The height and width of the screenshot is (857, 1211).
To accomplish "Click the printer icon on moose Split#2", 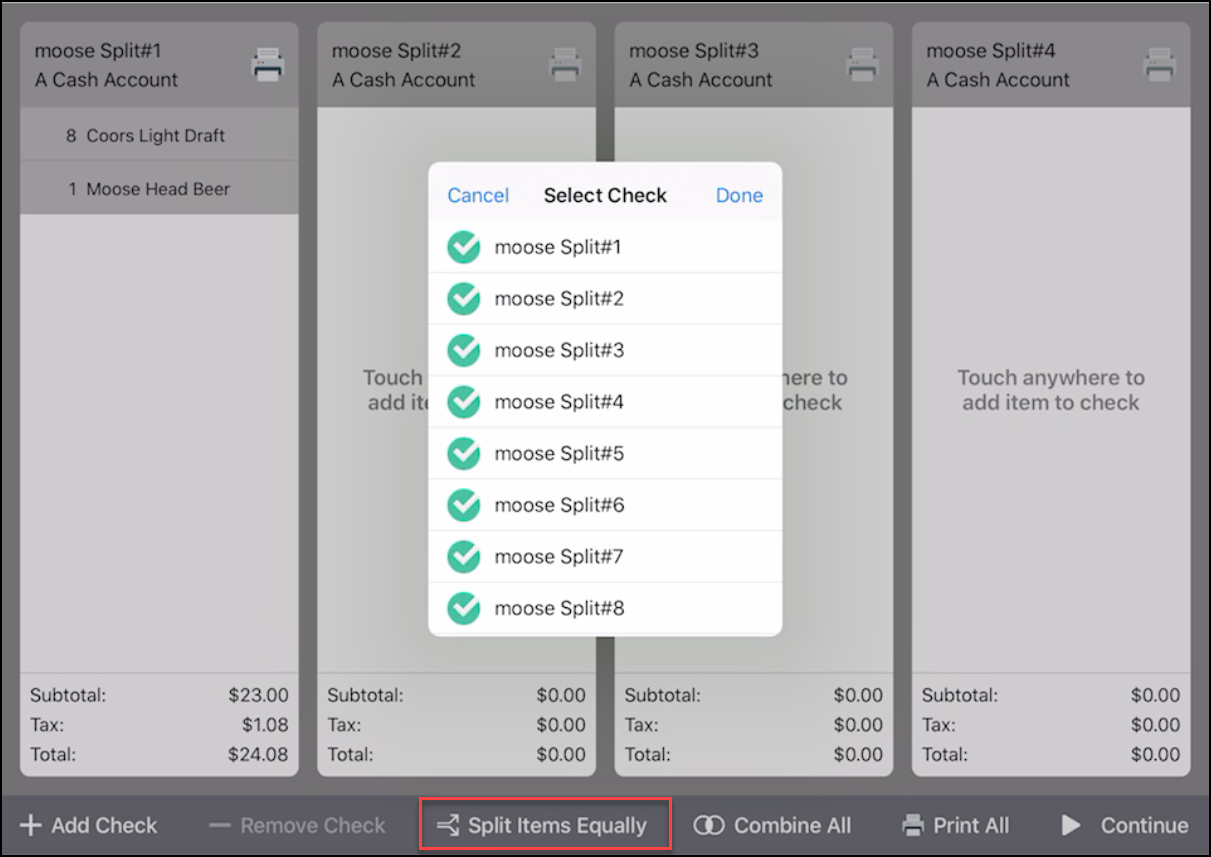I will point(565,65).
